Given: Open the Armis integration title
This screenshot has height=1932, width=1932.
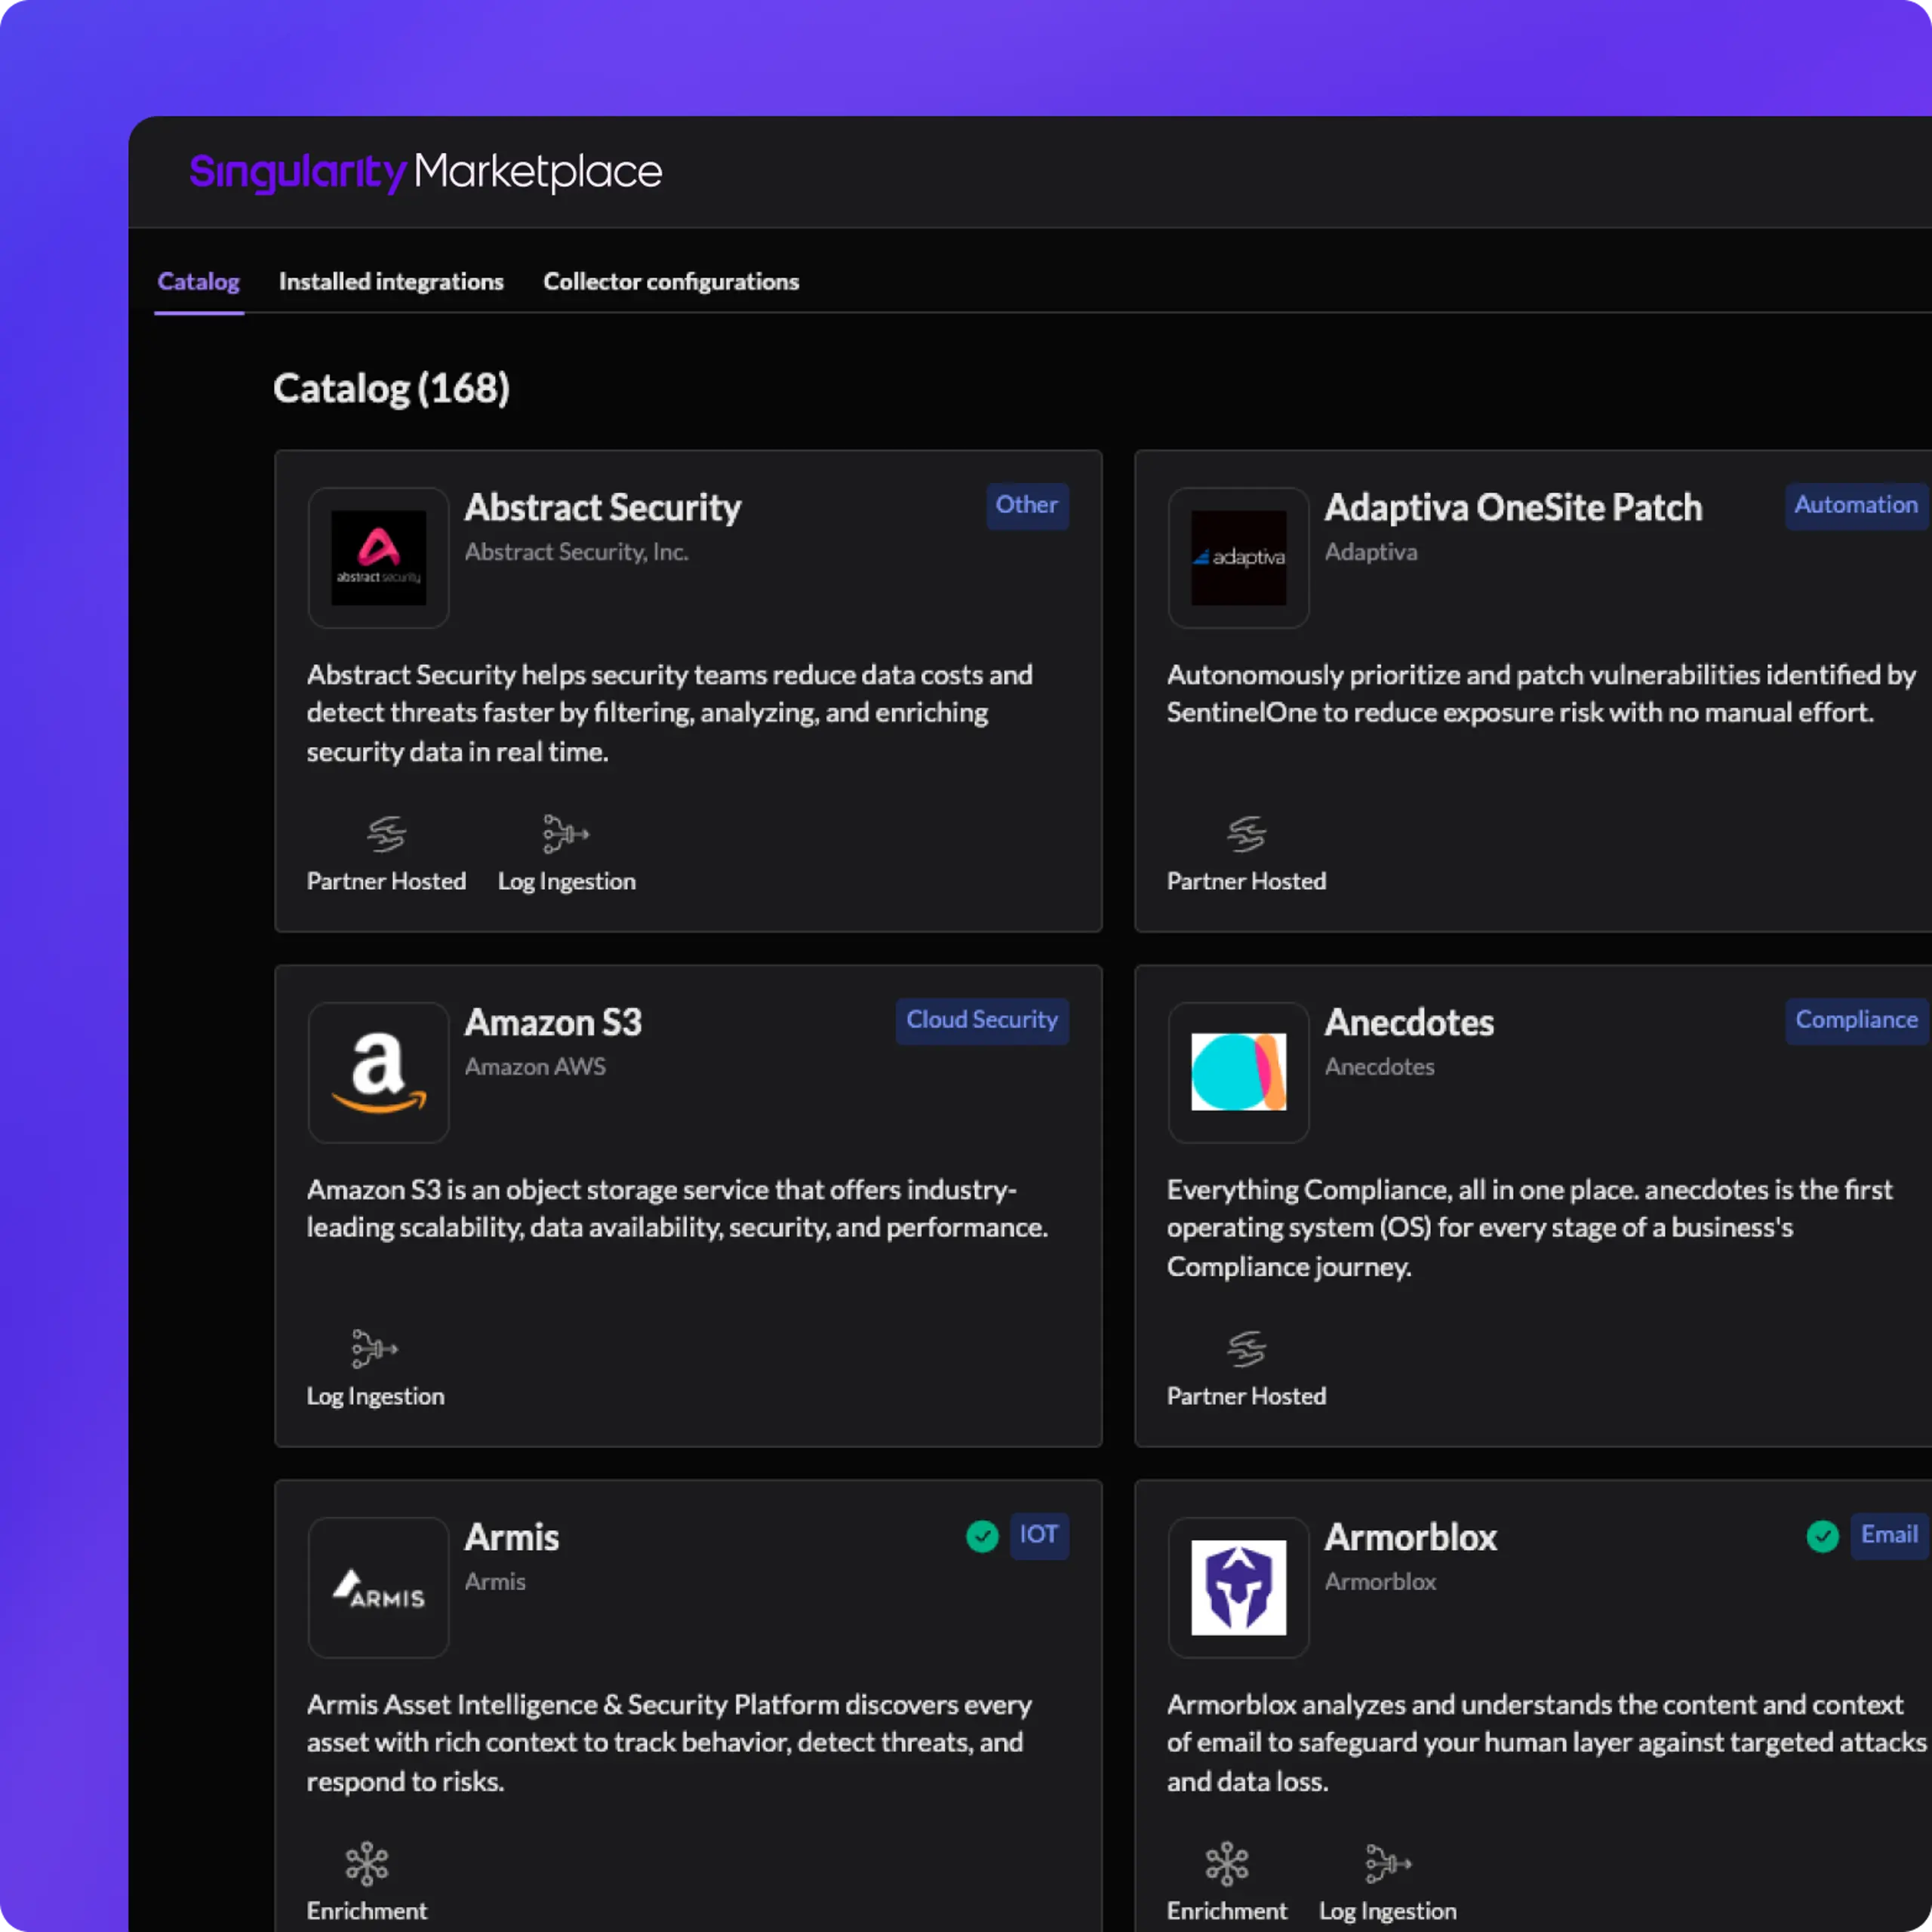Looking at the screenshot, I should [x=511, y=1538].
